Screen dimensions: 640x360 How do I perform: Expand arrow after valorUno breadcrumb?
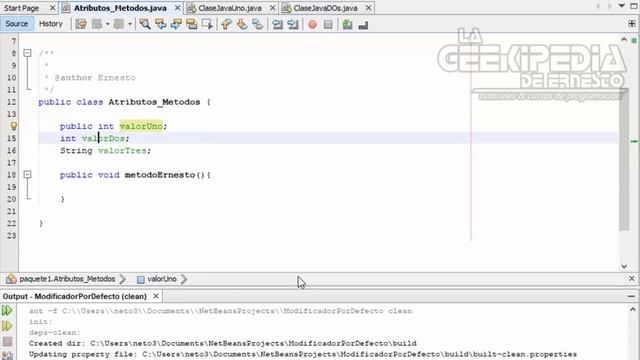(x=184, y=279)
